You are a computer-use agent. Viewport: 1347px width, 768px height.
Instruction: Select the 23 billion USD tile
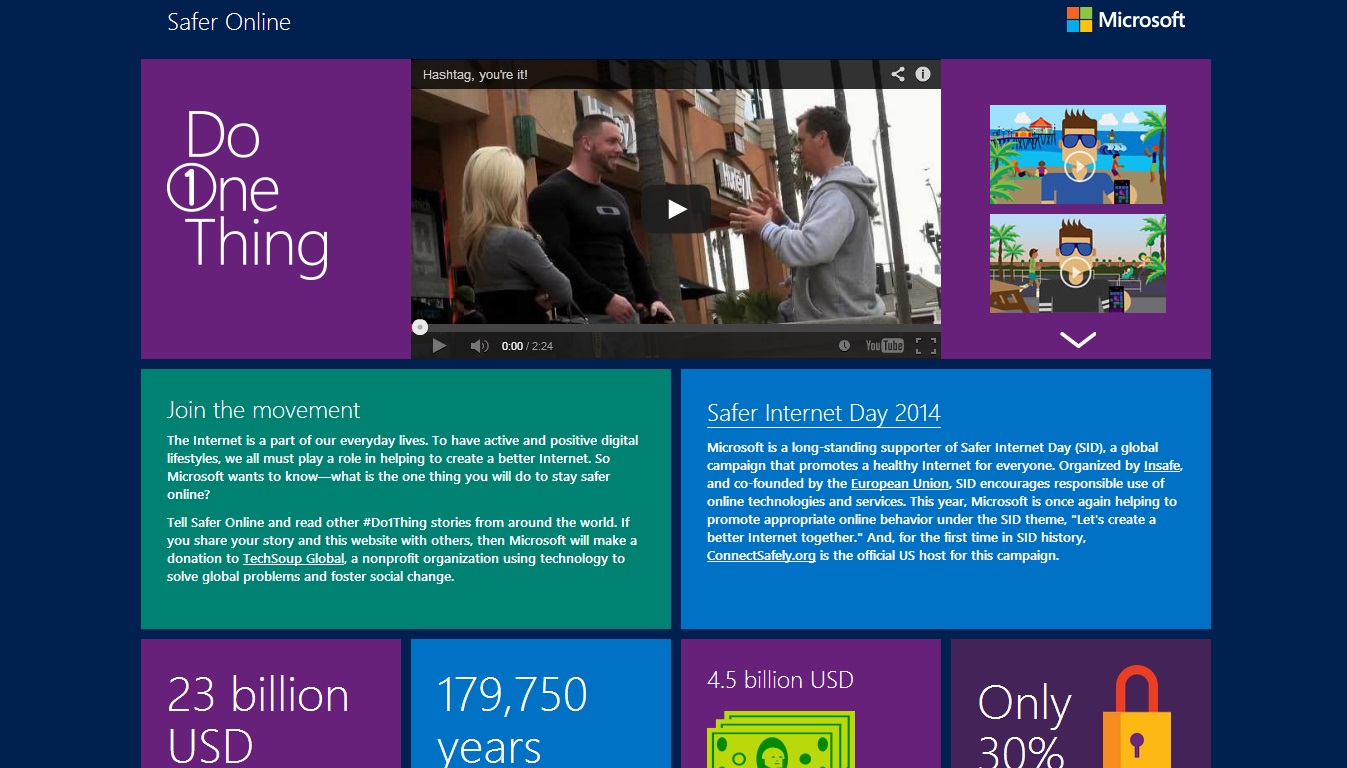pos(271,704)
